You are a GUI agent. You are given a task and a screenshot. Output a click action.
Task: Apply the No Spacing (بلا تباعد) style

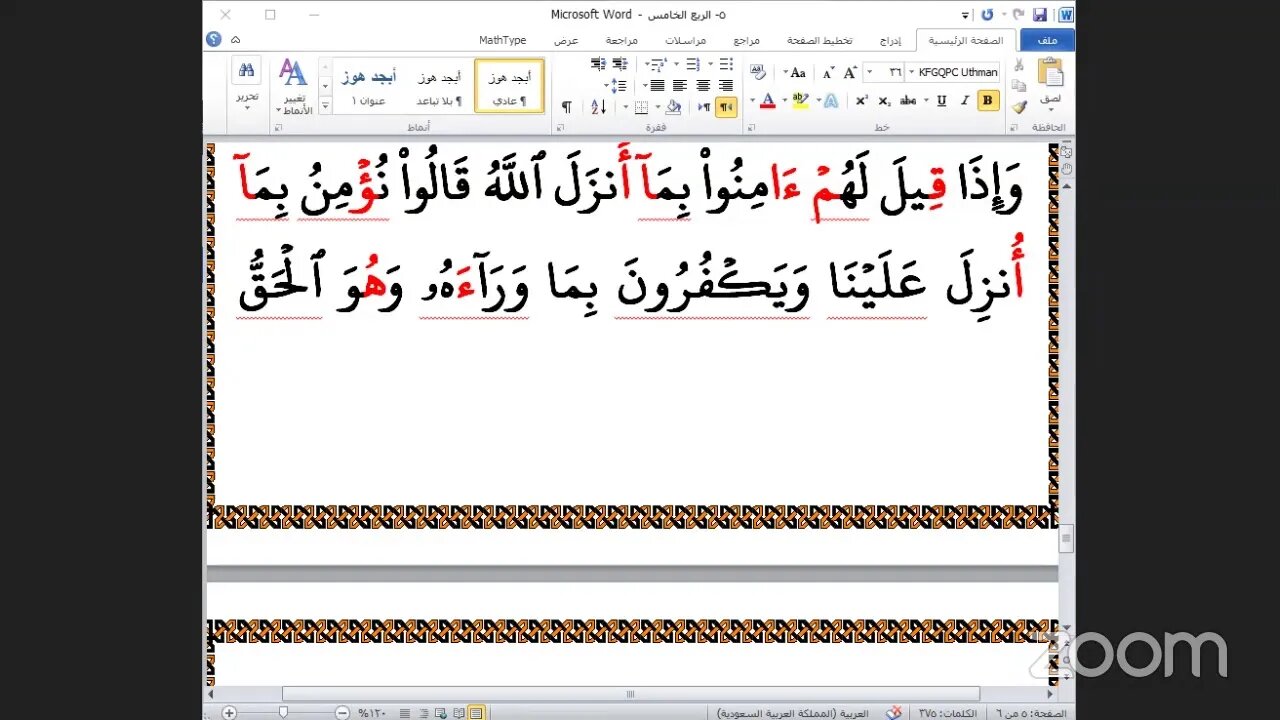point(440,86)
